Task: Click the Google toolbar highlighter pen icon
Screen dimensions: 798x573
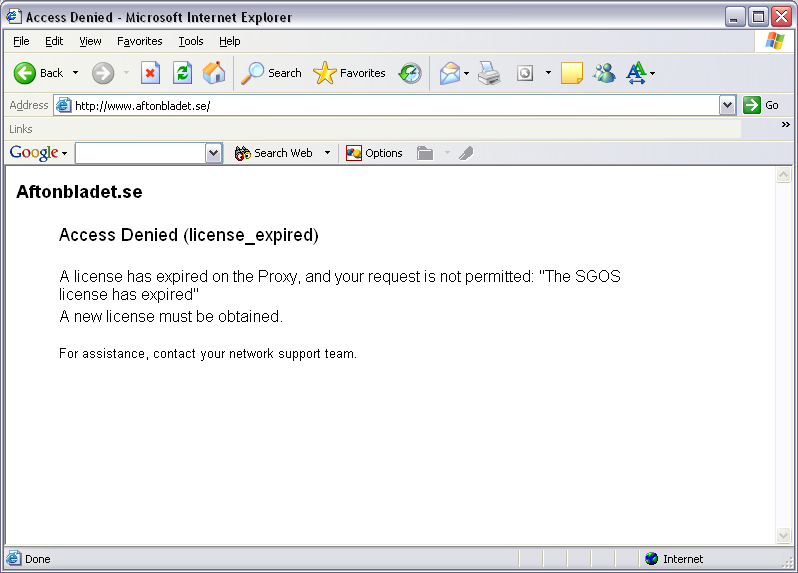Action: pos(466,153)
